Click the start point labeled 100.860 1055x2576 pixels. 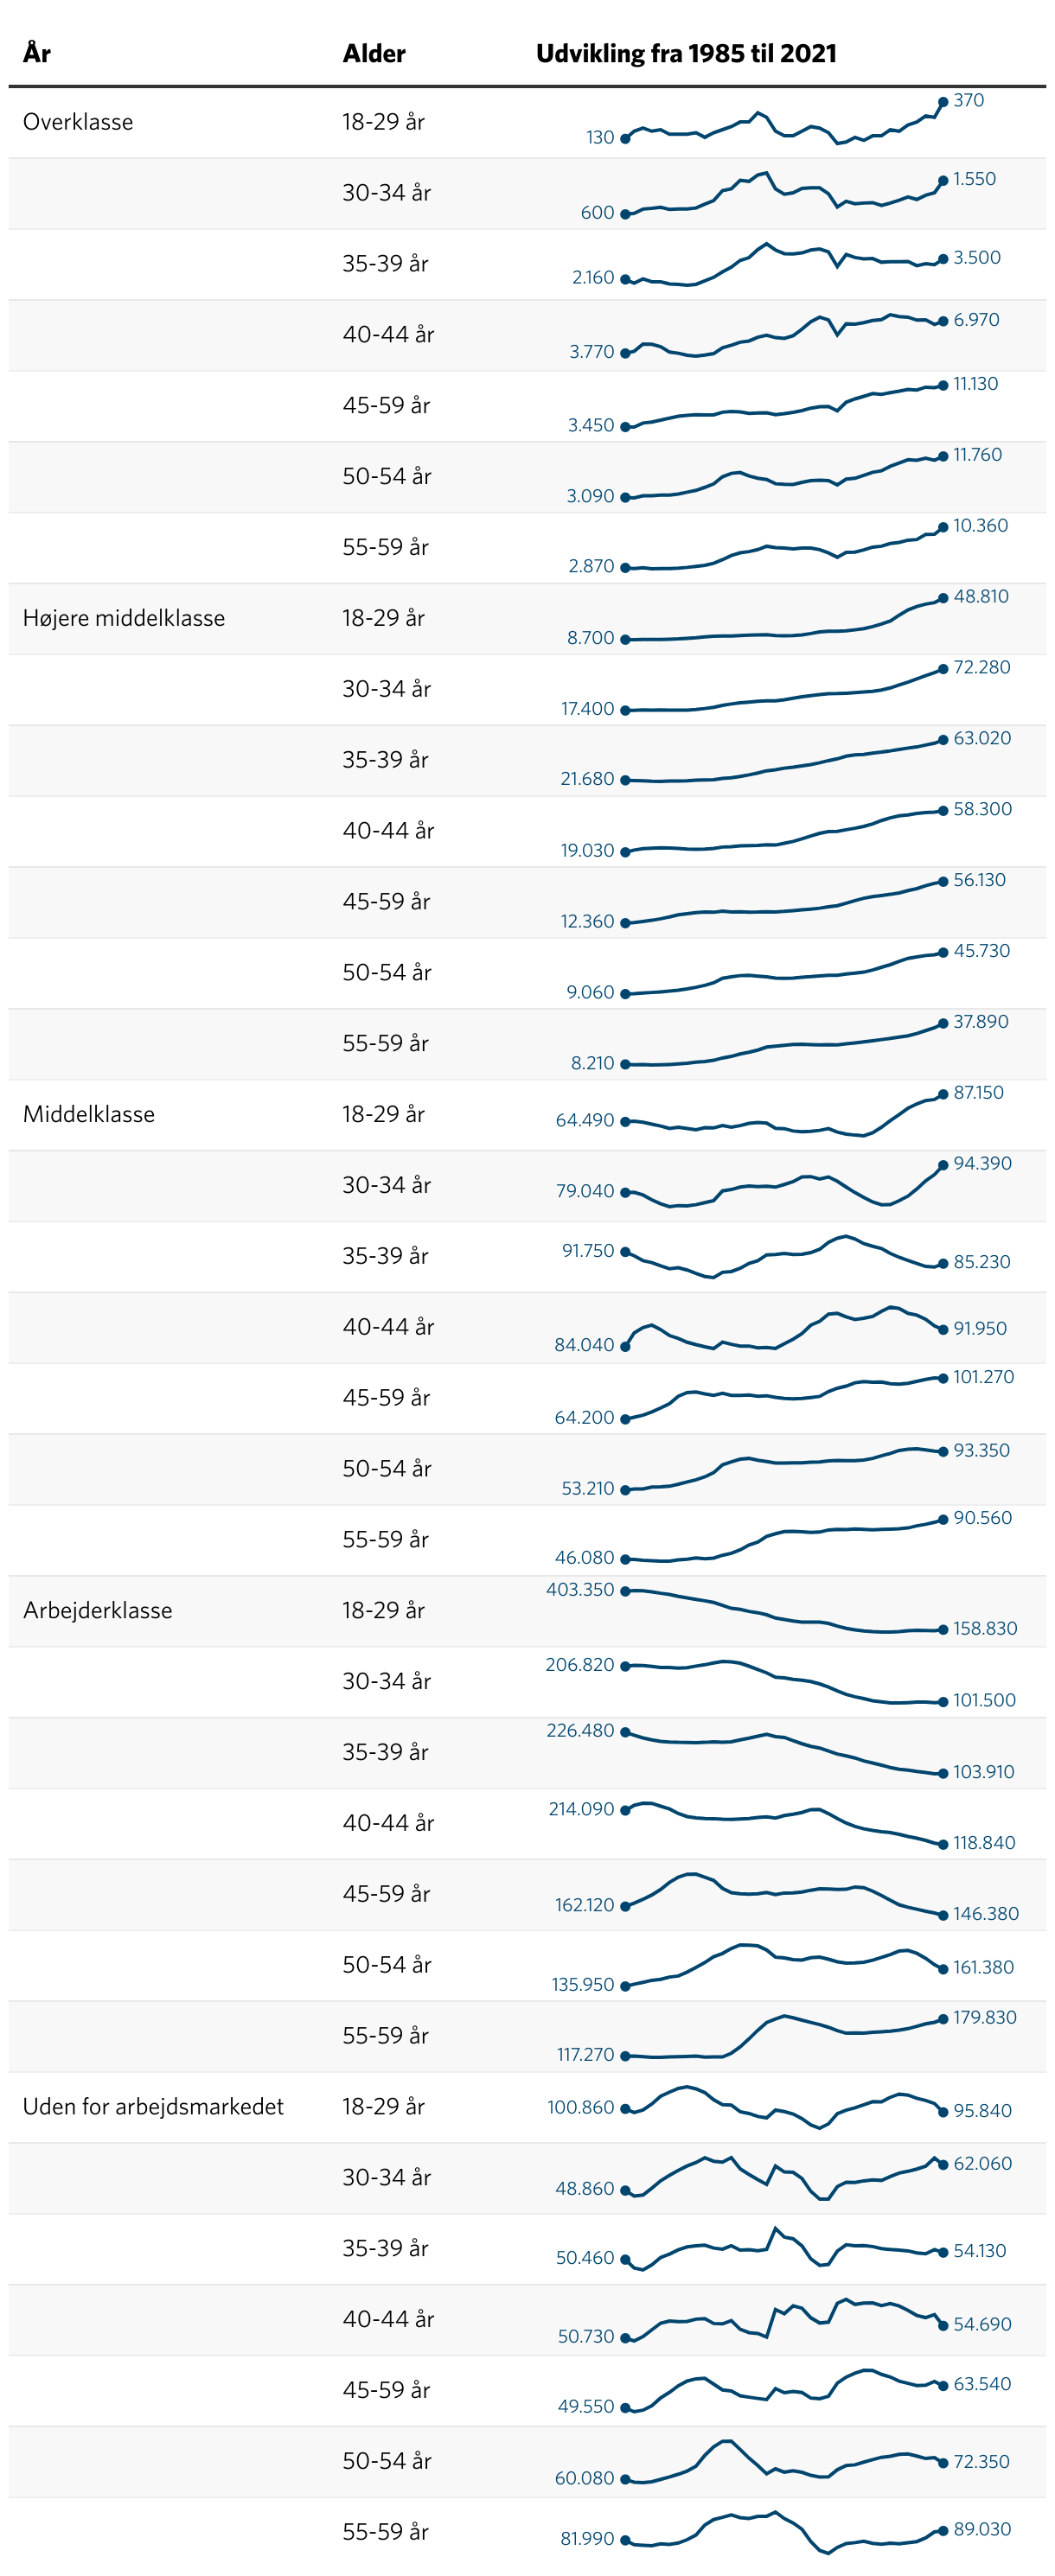click(x=625, y=2108)
